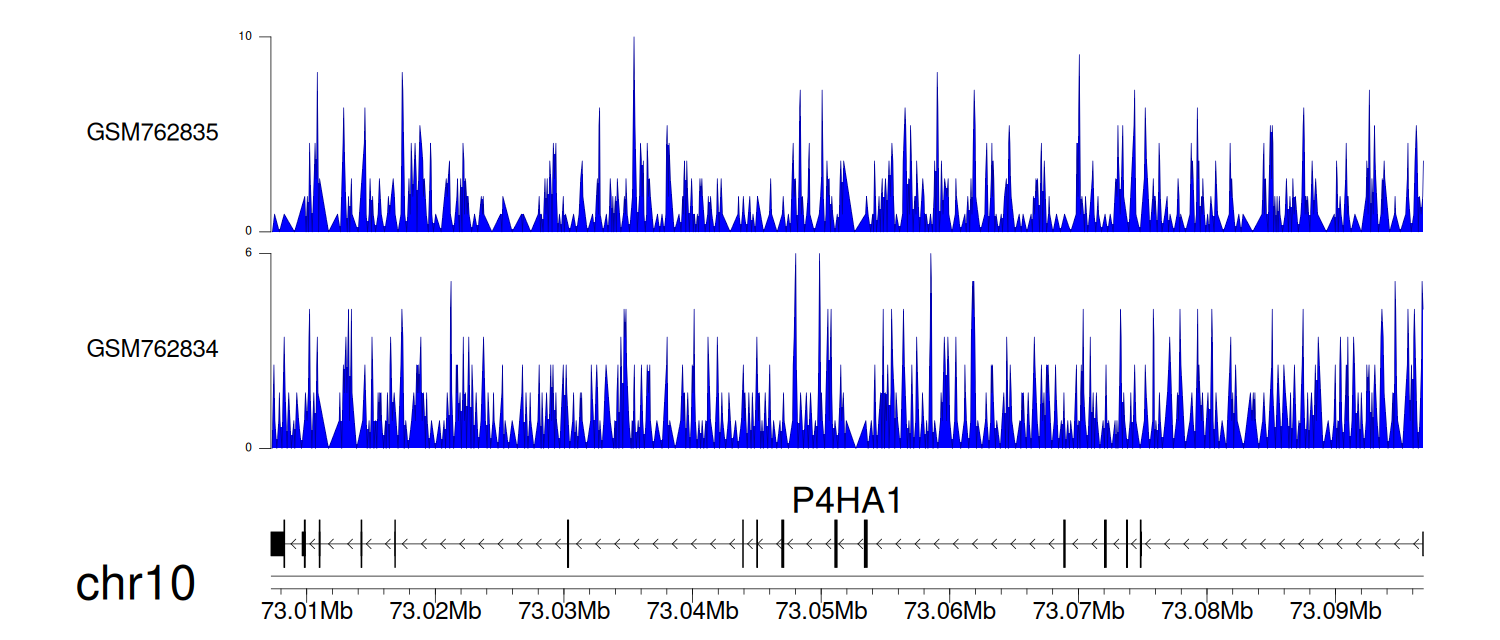Click the large black exon block at P4HA1's left end
Viewport: 1500px width, 640px height.
coord(277,544)
